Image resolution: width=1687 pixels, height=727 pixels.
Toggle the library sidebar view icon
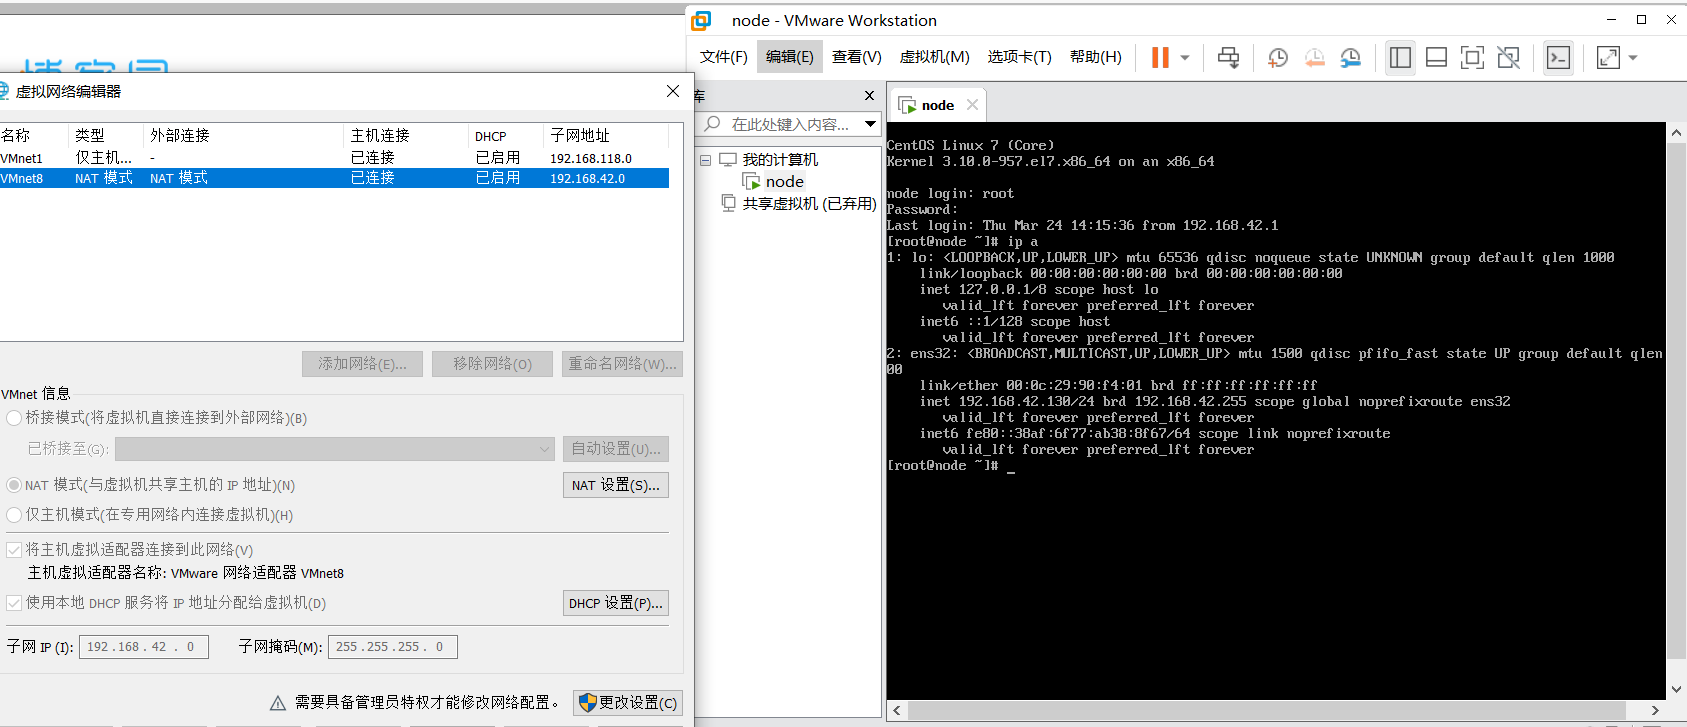(1400, 58)
